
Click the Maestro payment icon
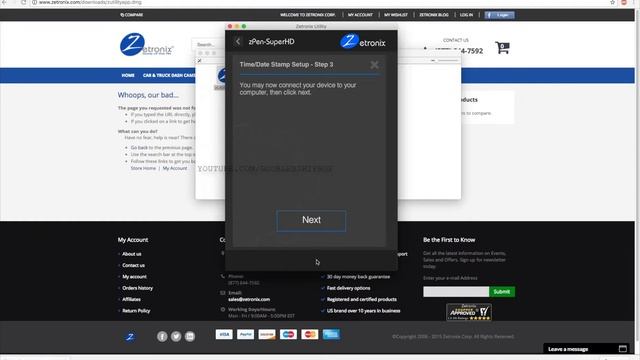288,335
